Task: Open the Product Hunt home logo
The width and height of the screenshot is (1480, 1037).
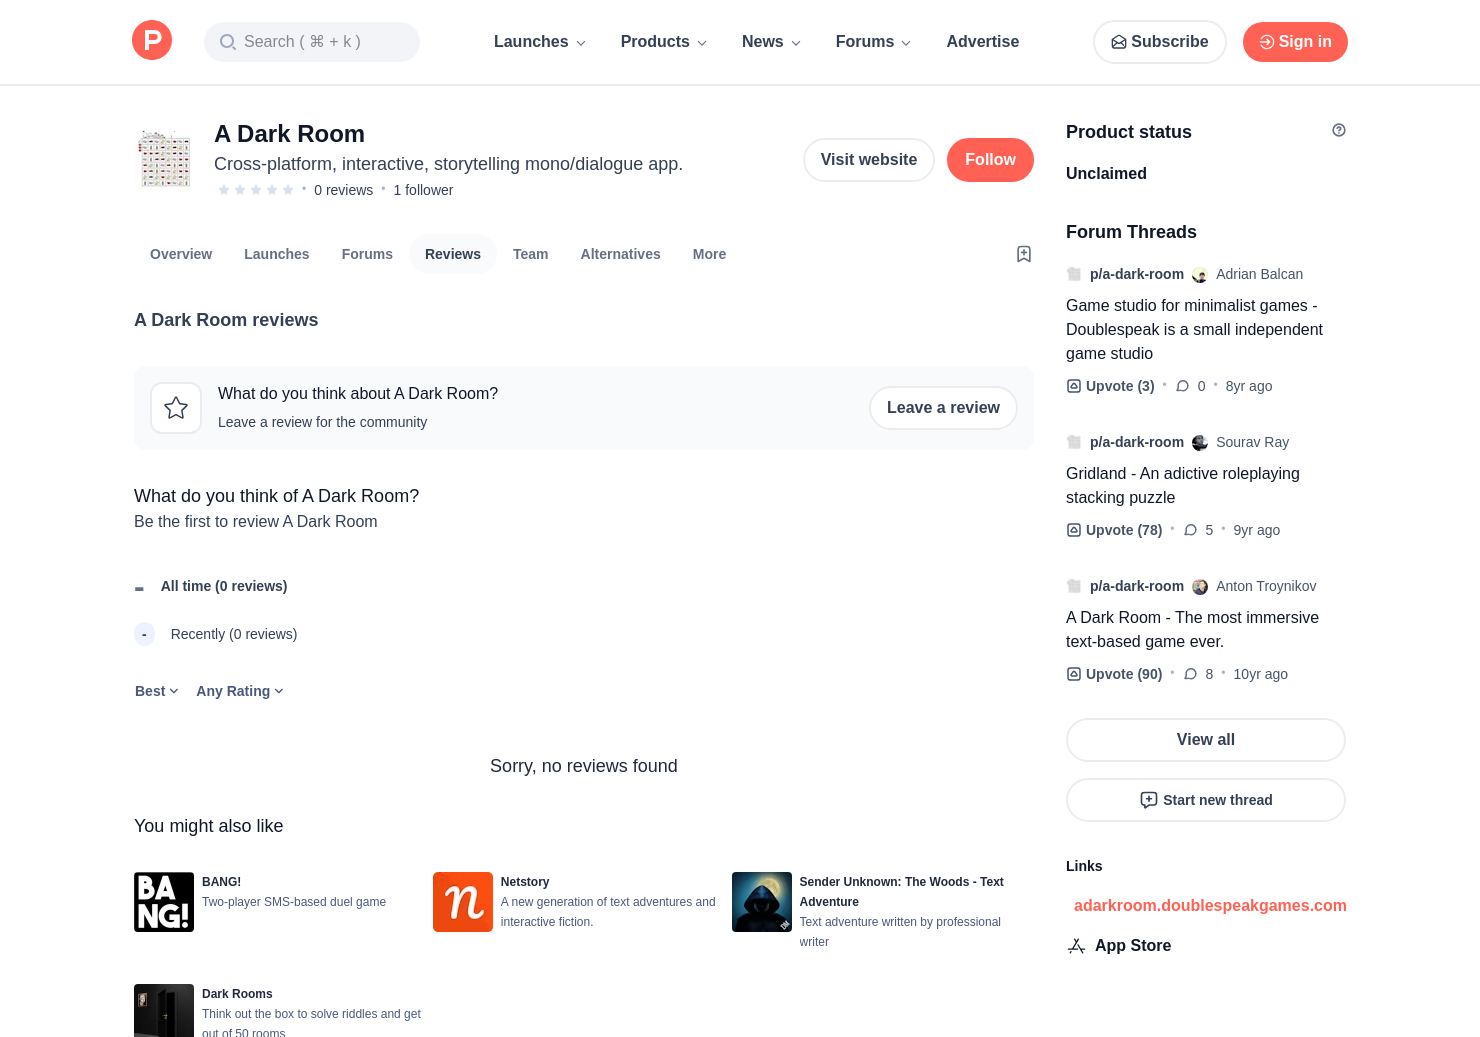Action: [x=152, y=41]
